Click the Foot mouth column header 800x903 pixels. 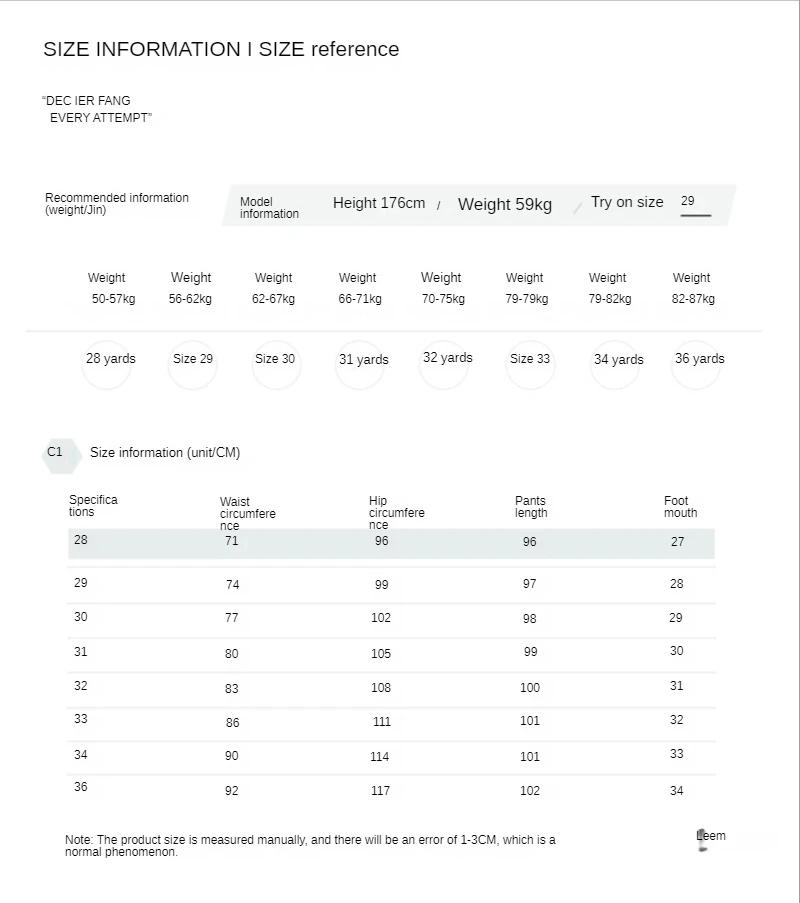(x=680, y=507)
